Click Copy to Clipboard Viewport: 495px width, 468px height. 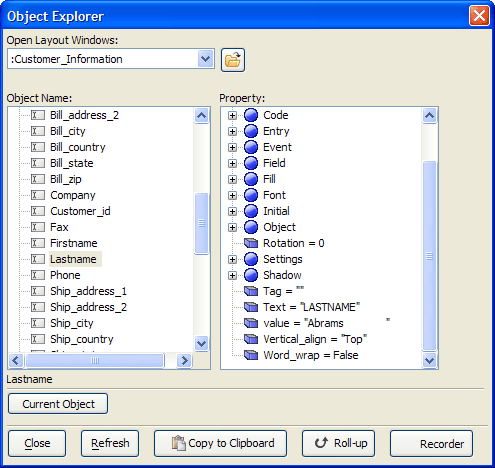(x=220, y=443)
